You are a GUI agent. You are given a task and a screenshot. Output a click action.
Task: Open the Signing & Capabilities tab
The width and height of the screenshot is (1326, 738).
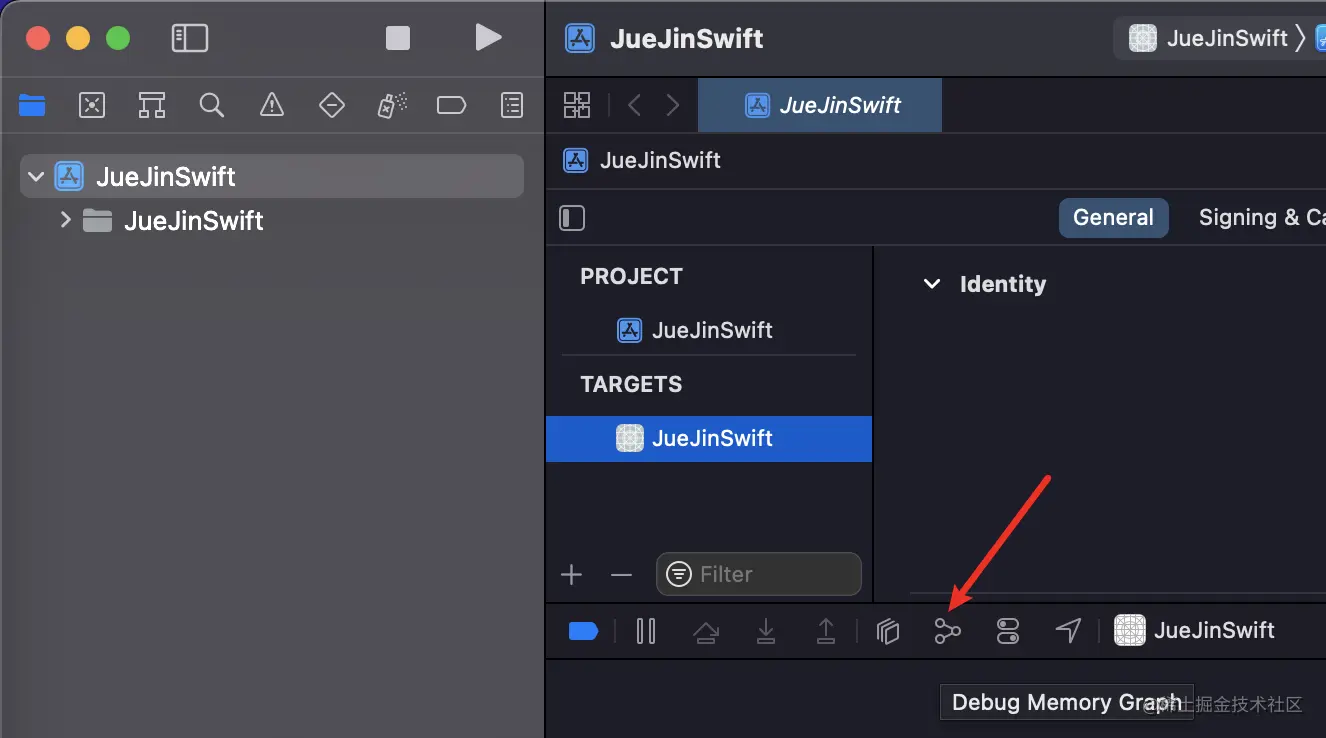click(x=1262, y=217)
